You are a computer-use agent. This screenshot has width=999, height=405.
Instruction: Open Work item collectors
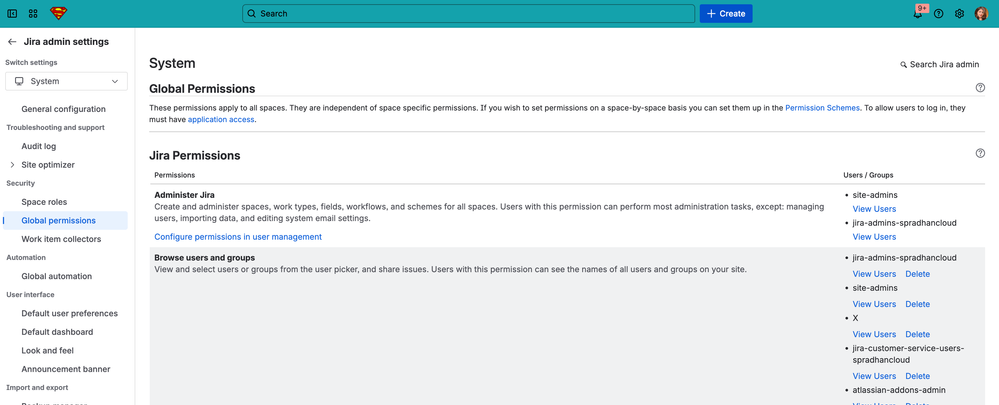61,239
